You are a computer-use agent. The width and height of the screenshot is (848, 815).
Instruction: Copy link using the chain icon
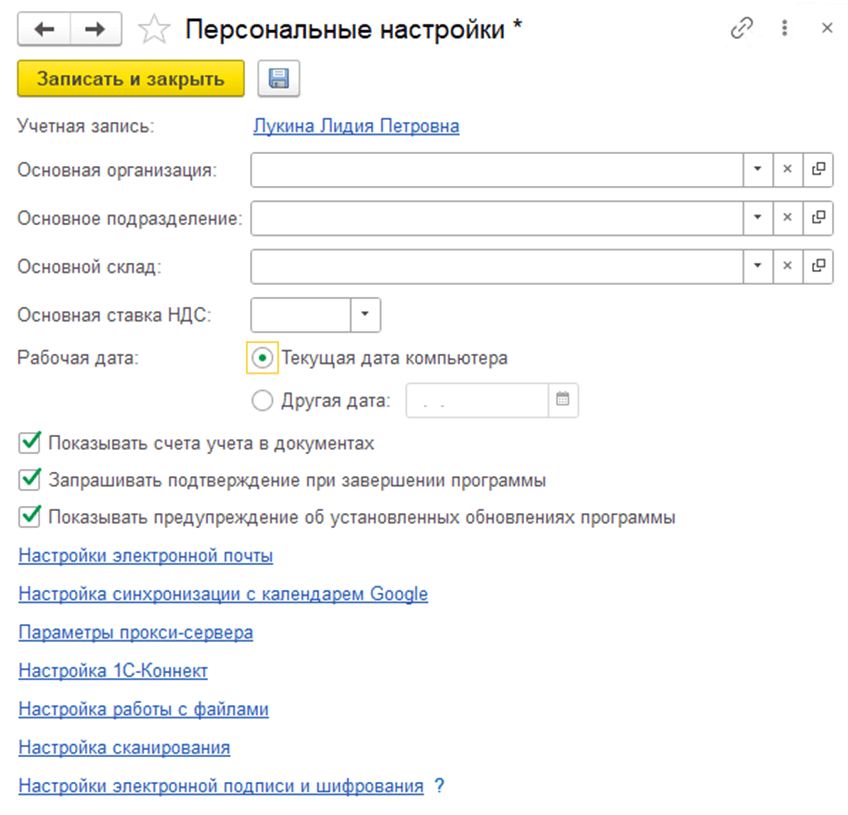click(x=741, y=29)
